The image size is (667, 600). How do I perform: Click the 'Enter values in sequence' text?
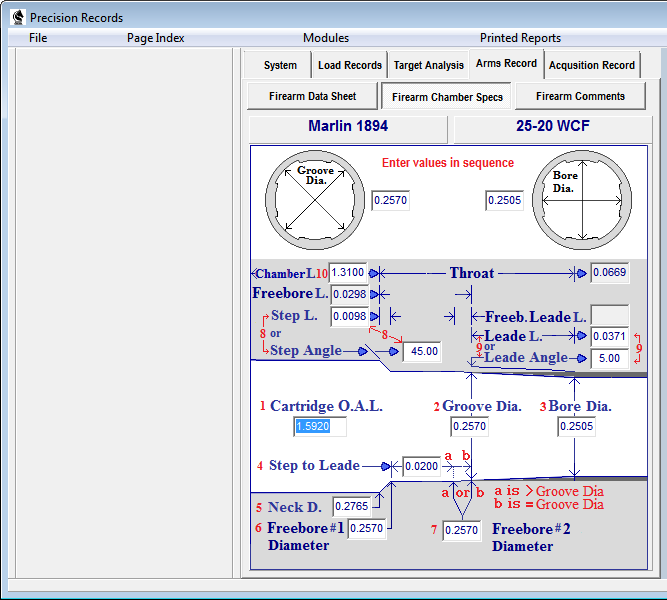[x=448, y=163]
